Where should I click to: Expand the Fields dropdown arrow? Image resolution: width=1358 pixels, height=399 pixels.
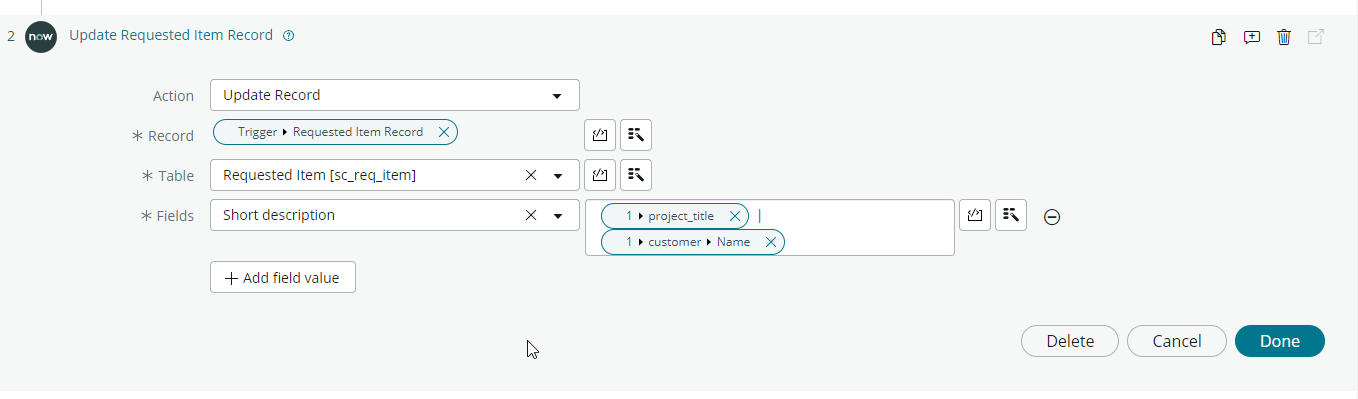pyautogui.click(x=558, y=216)
